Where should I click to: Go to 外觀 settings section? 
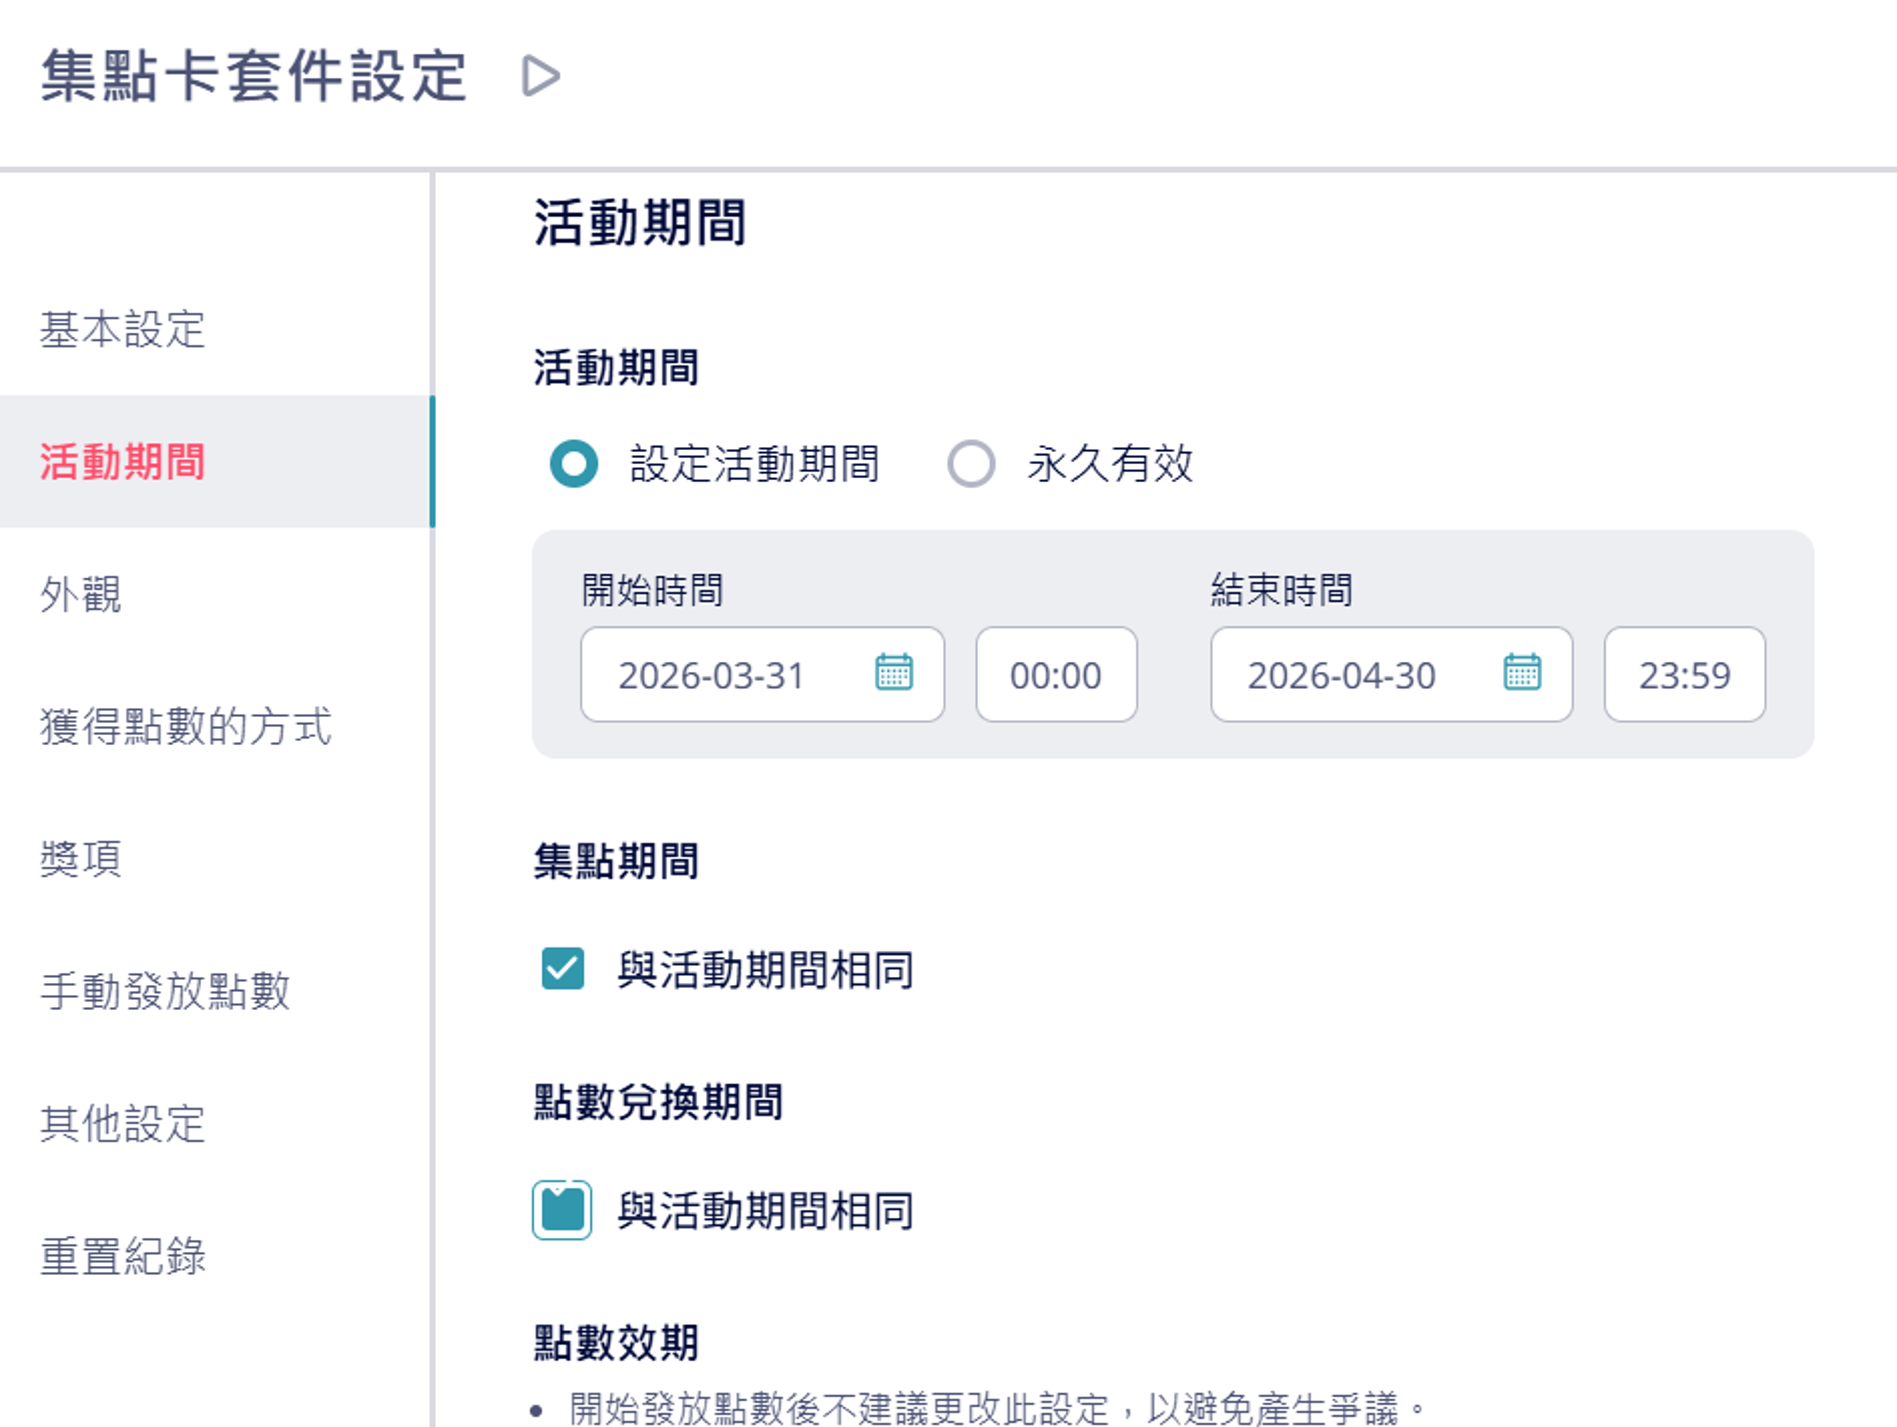(81, 594)
